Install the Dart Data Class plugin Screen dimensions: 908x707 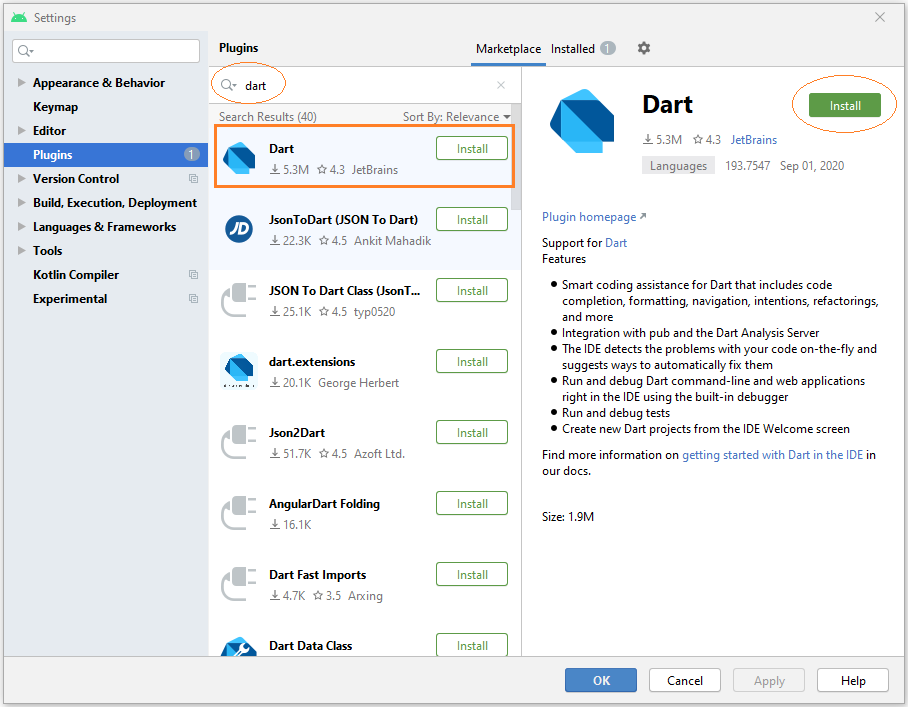472,645
